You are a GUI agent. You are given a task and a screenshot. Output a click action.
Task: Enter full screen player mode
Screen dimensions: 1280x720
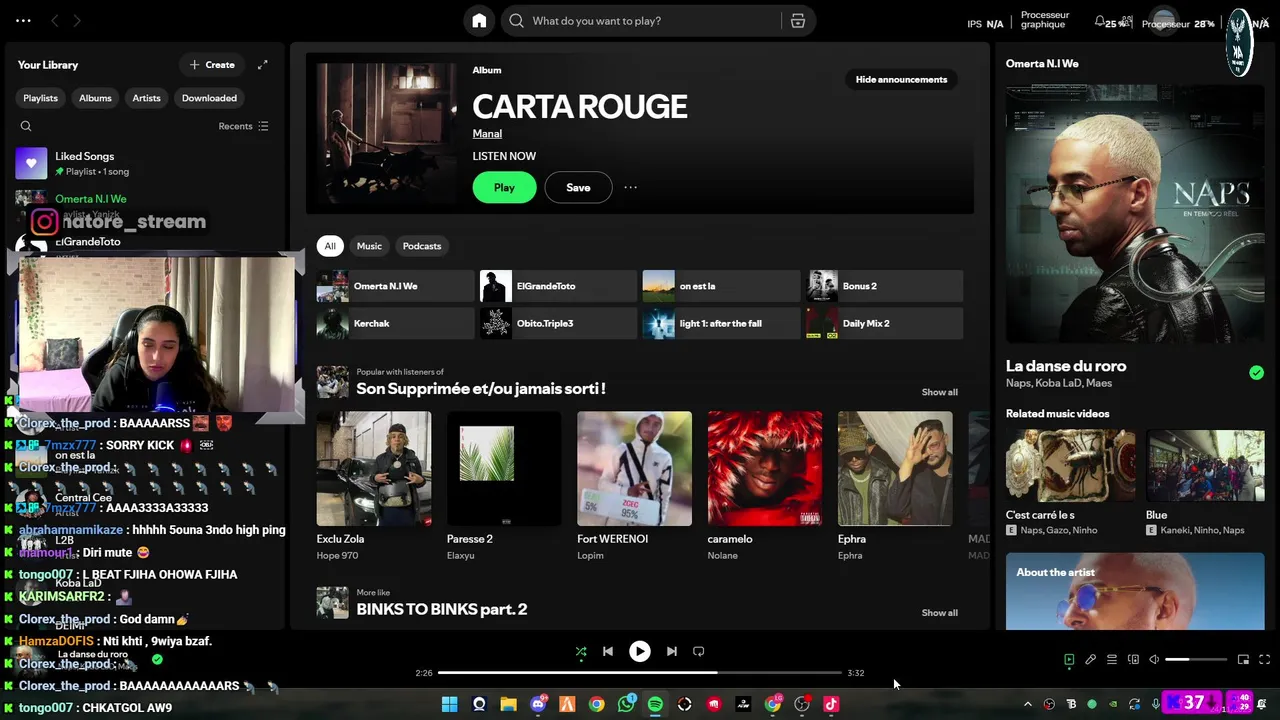(1264, 660)
